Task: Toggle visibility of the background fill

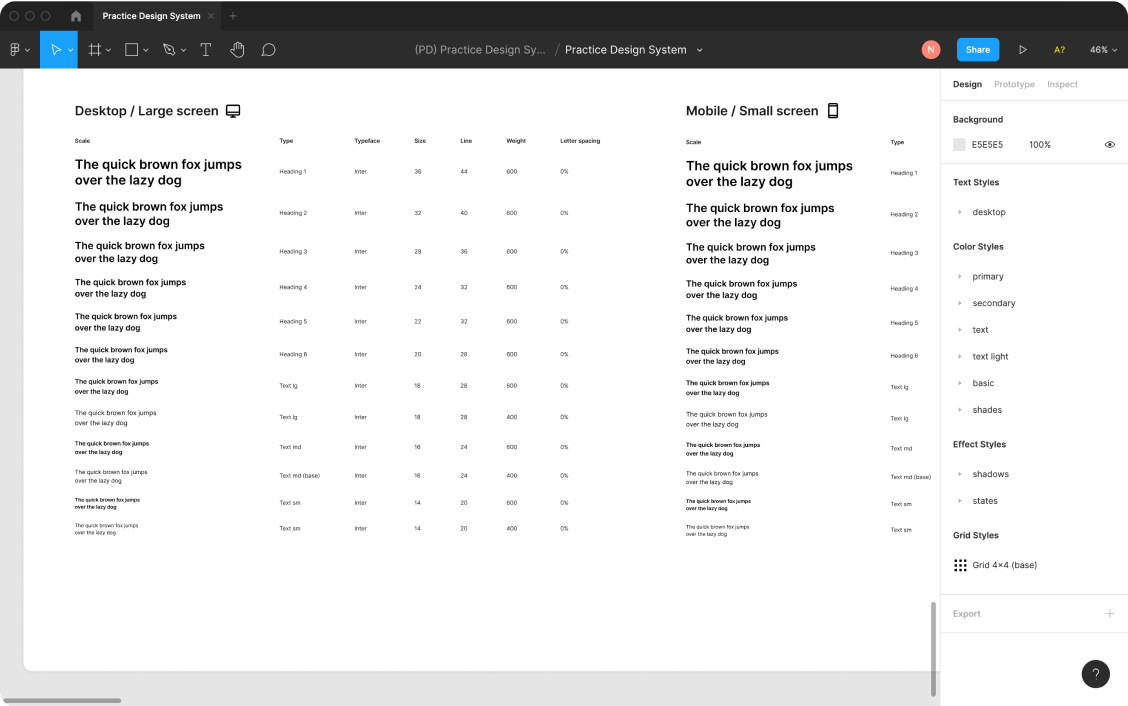Action: click(1109, 144)
